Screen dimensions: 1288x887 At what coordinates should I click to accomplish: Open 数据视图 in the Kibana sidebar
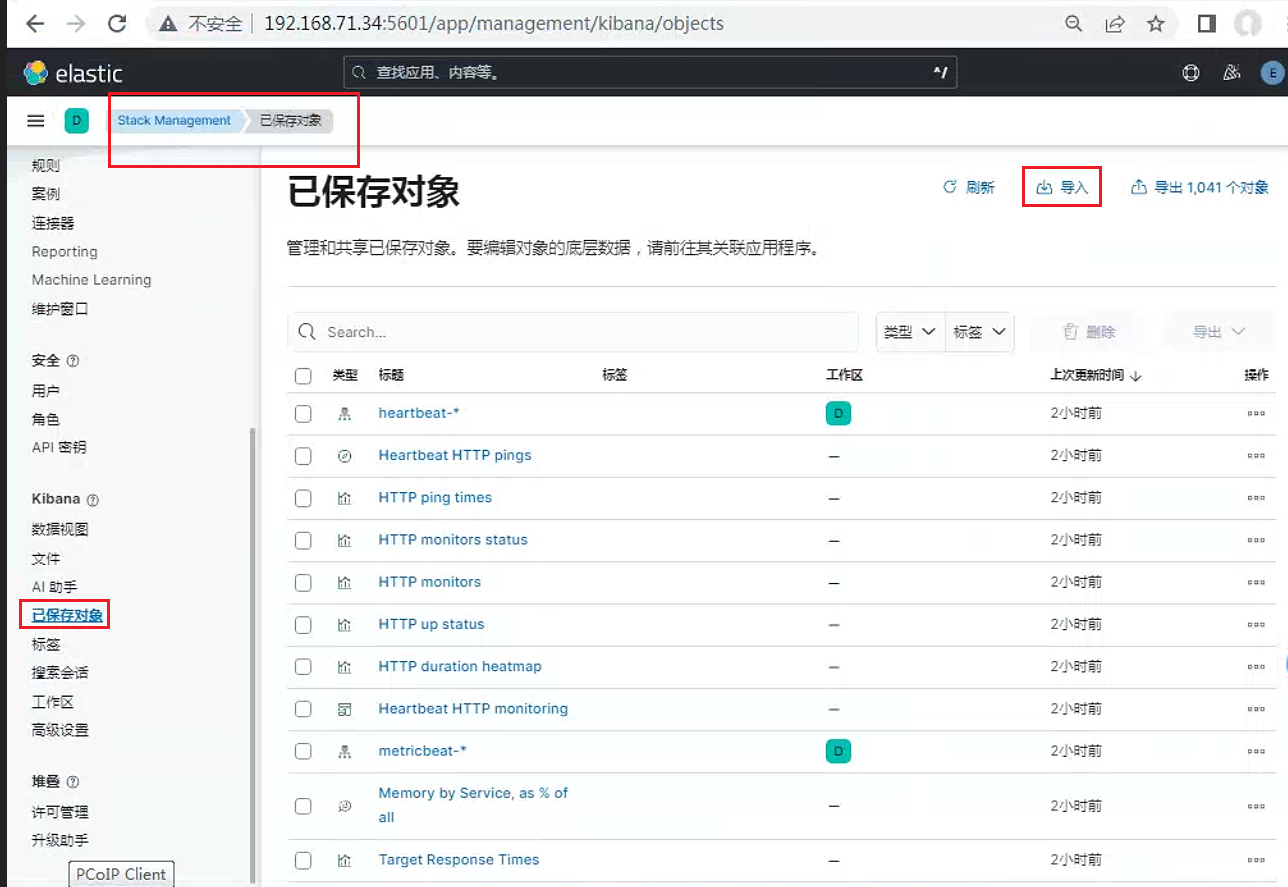pos(60,529)
